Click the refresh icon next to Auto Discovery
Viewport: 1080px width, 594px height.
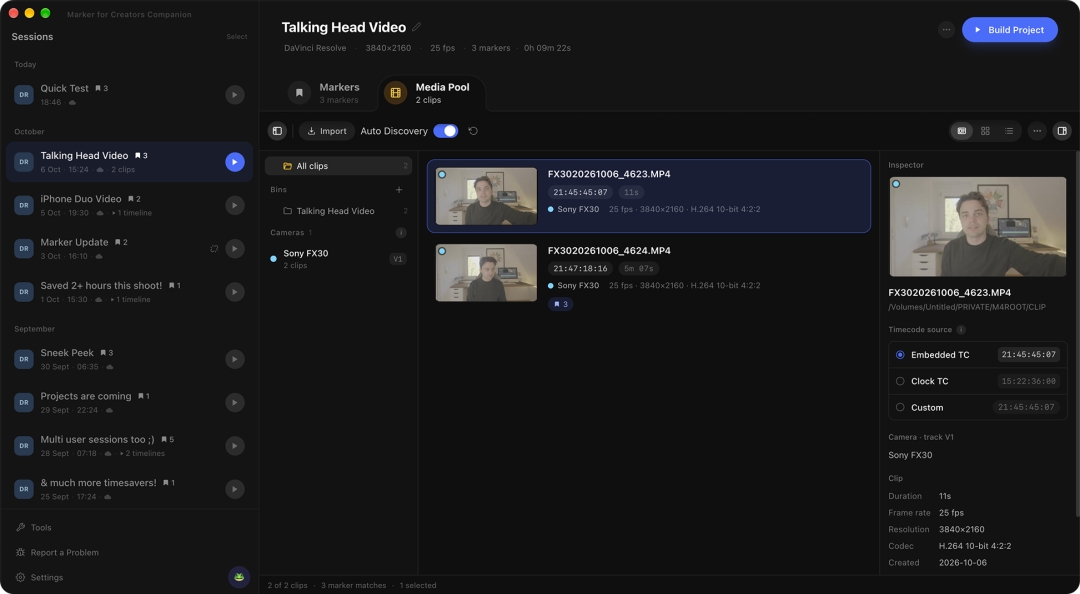[473, 131]
